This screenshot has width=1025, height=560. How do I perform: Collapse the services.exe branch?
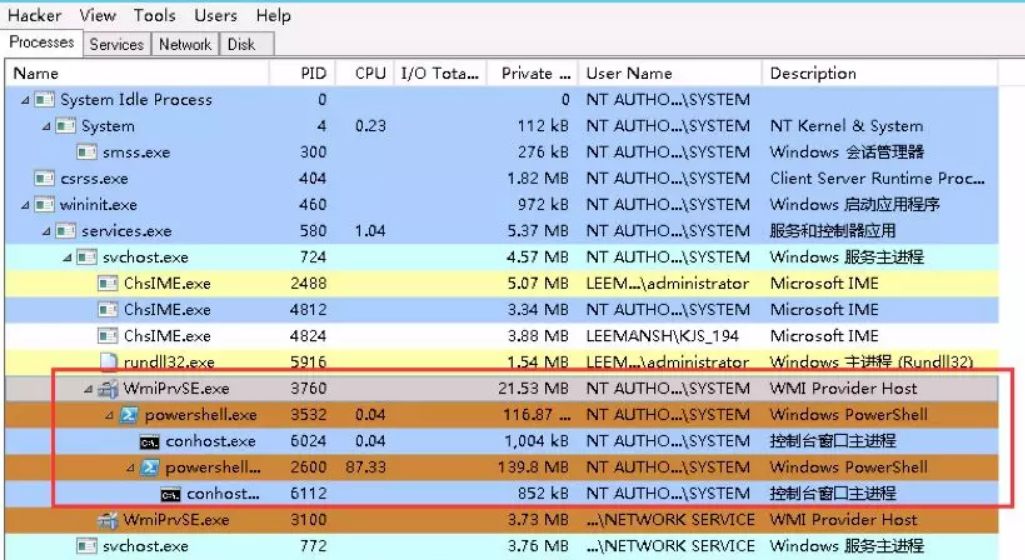coord(46,231)
